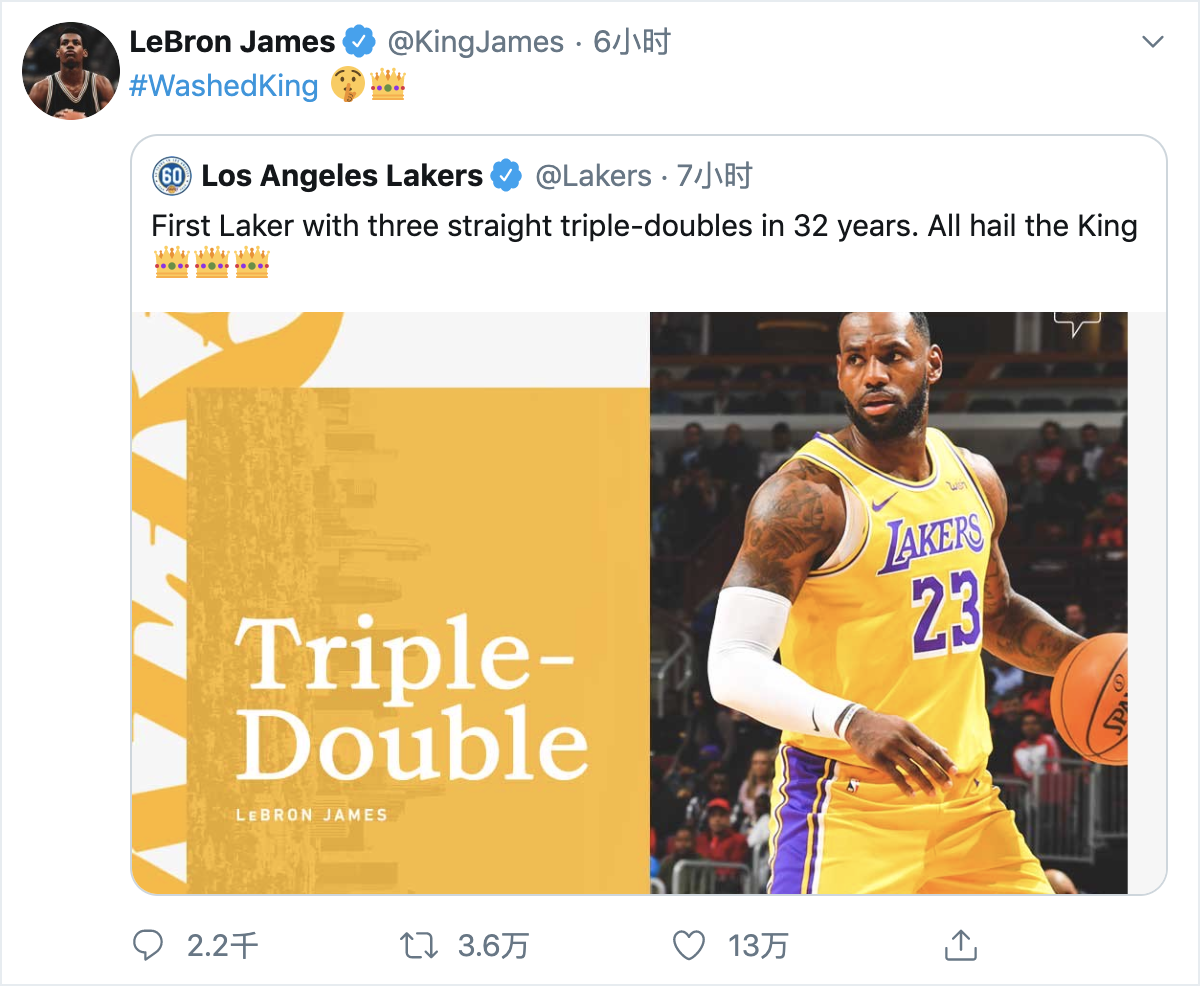Image resolution: width=1200 pixels, height=986 pixels.
Task: Click the Los Angeles Lakers display name
Action: [x=342, y=177]
